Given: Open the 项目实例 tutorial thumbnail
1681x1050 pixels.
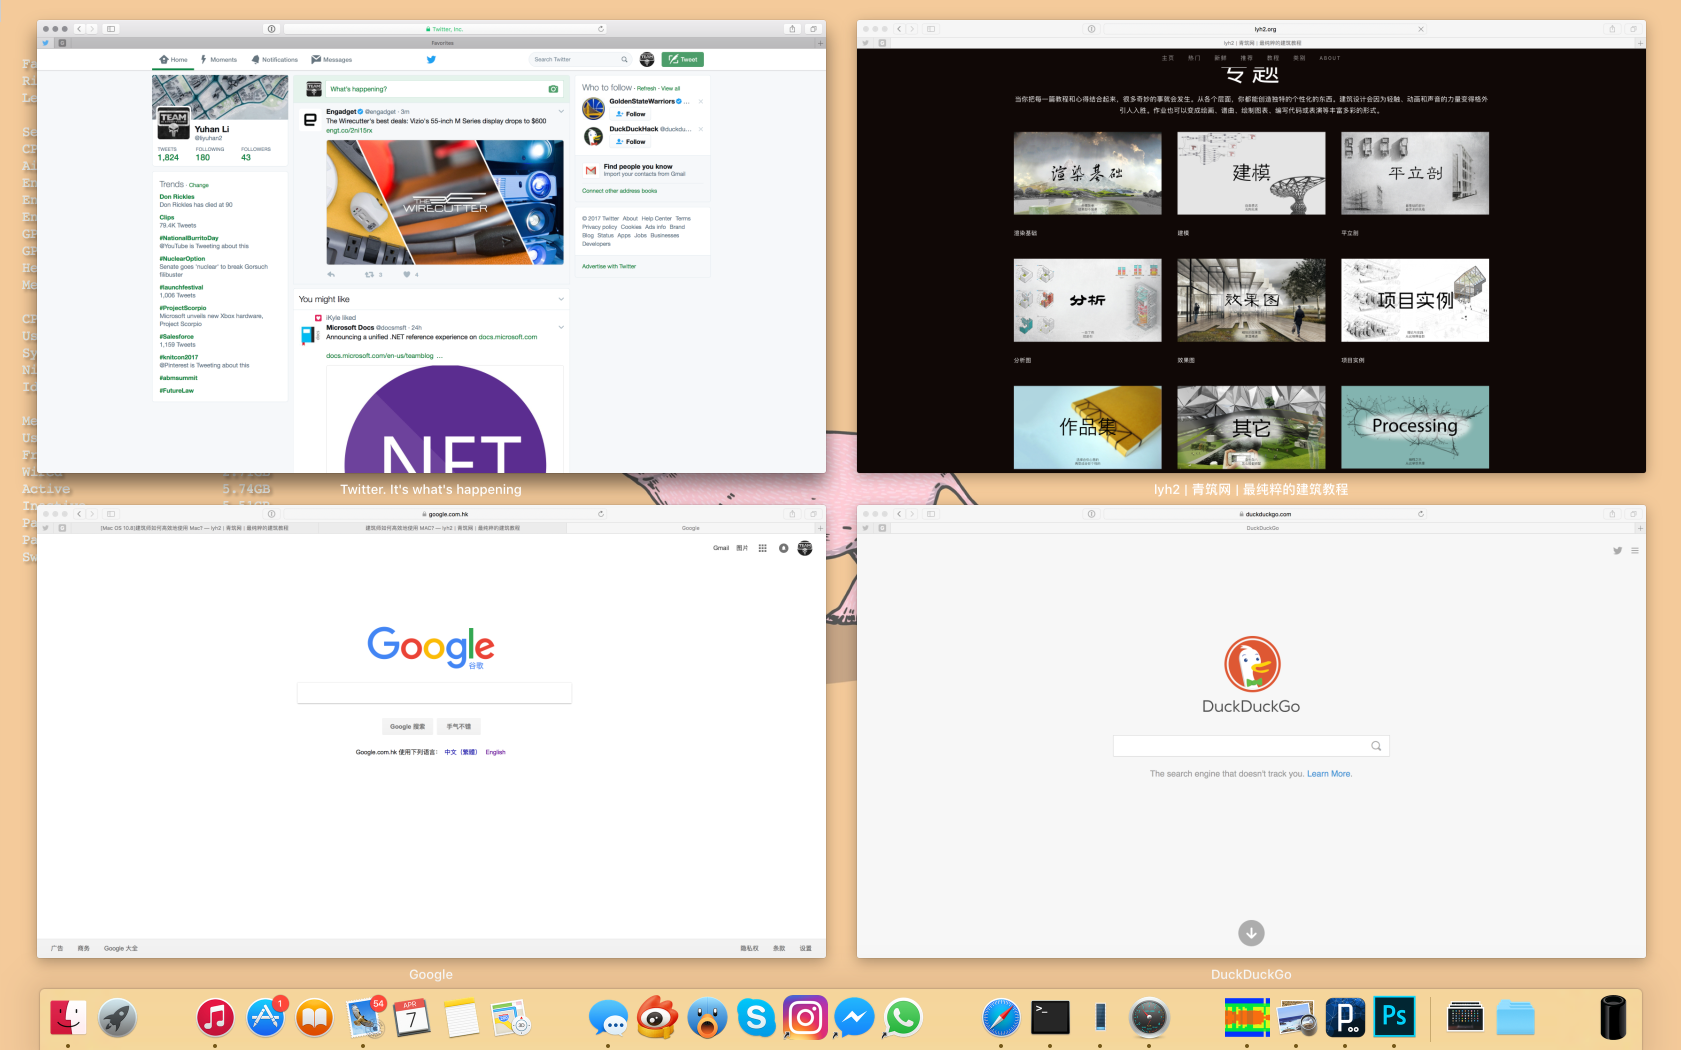Looking at the screenshot, I should tap(1415, 300).
